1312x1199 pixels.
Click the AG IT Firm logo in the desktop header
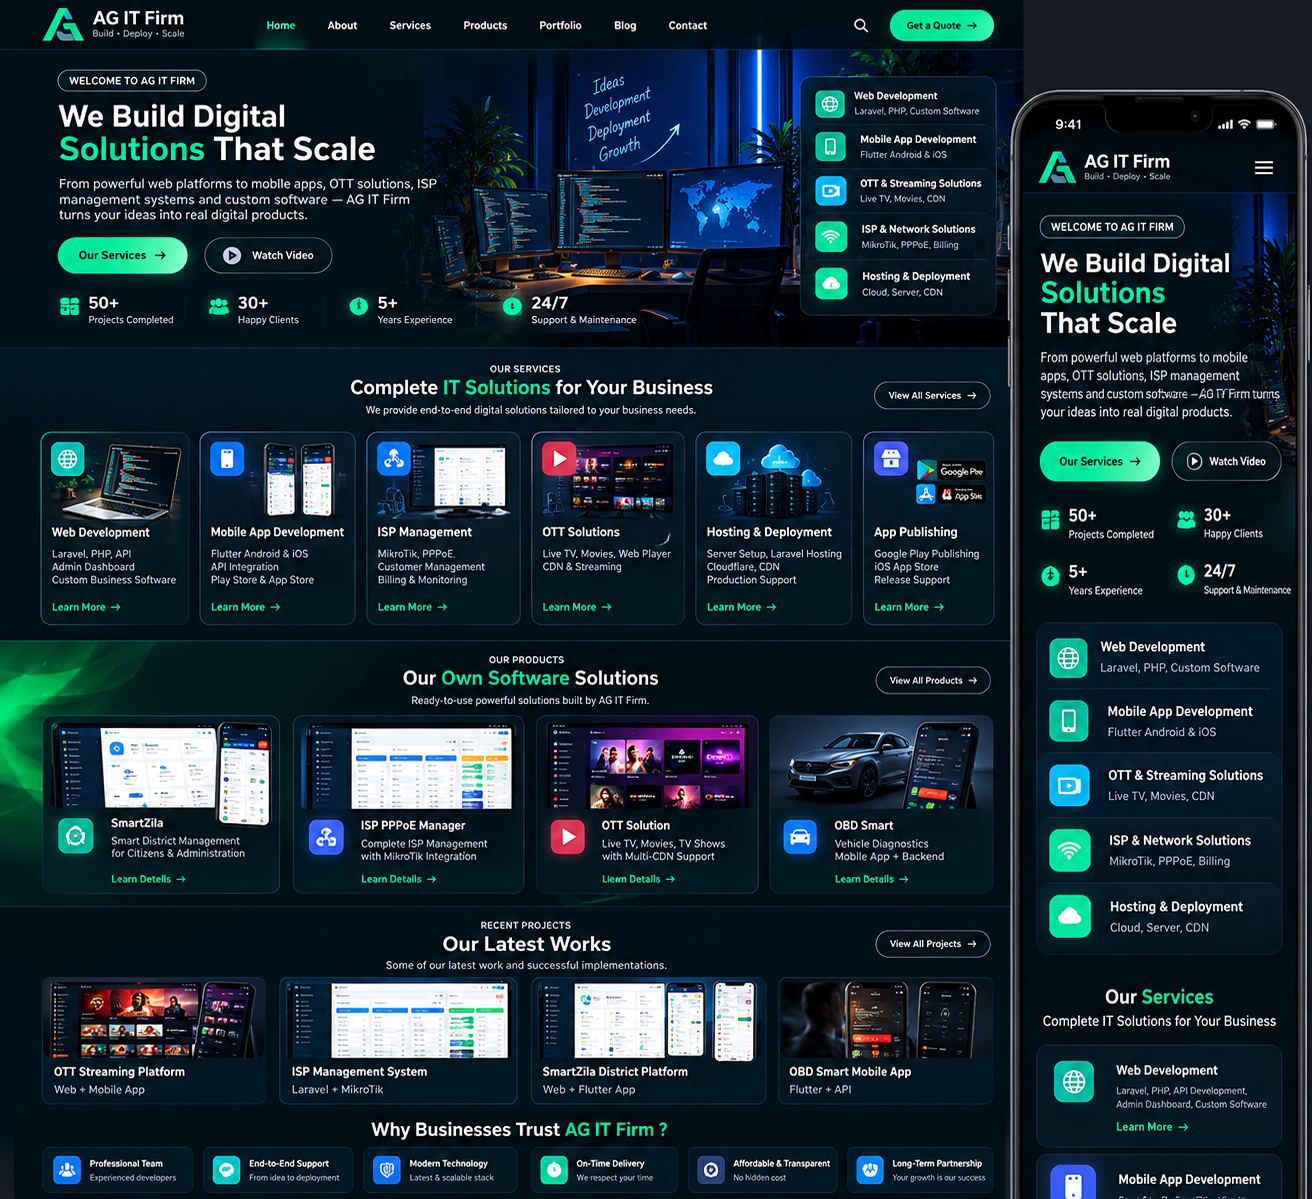point(114,24)
